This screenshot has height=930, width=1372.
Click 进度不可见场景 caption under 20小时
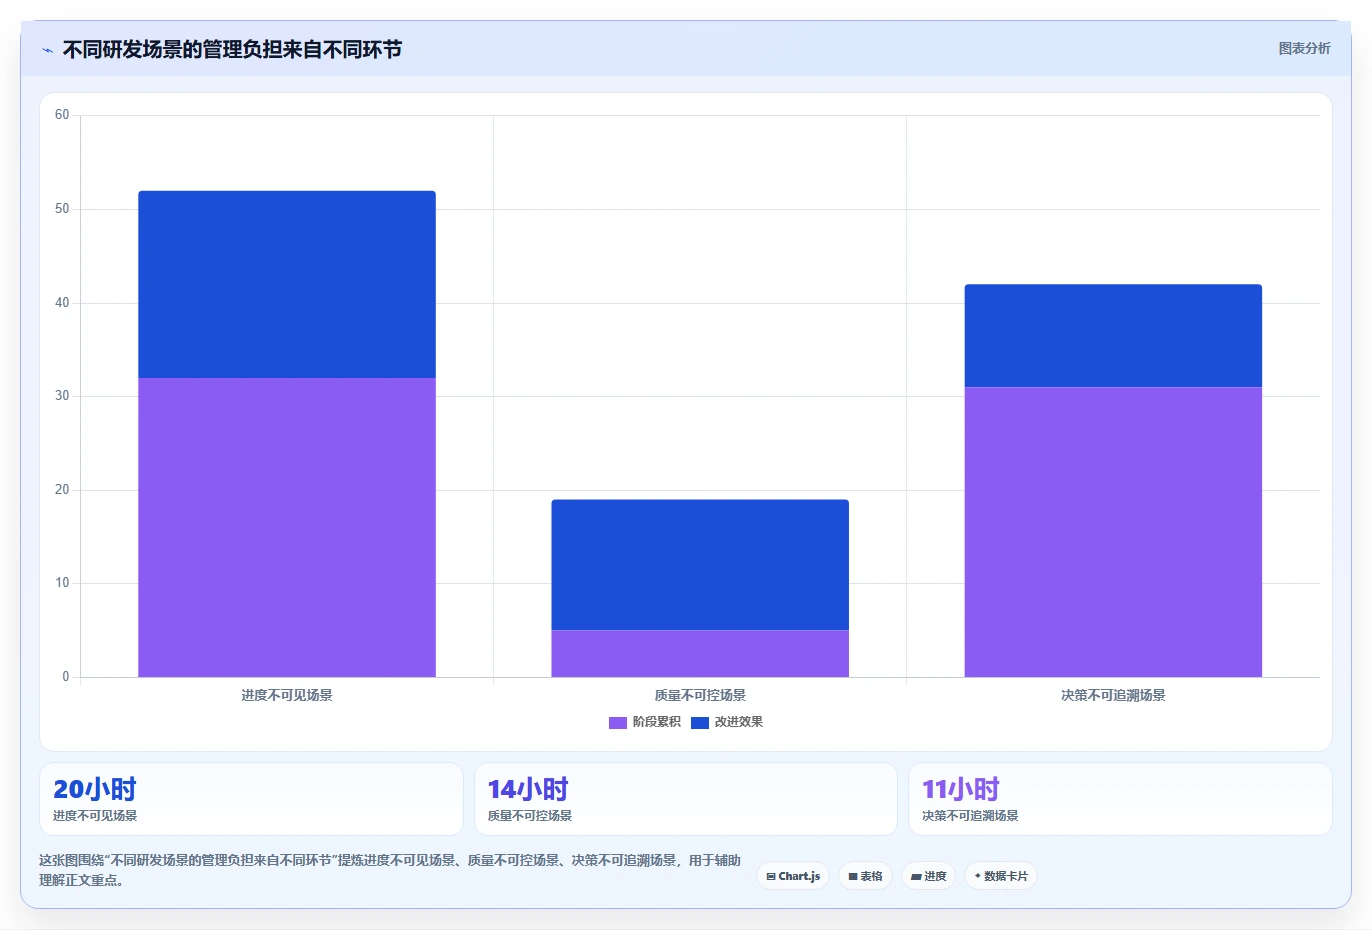(x=95, y=816)
